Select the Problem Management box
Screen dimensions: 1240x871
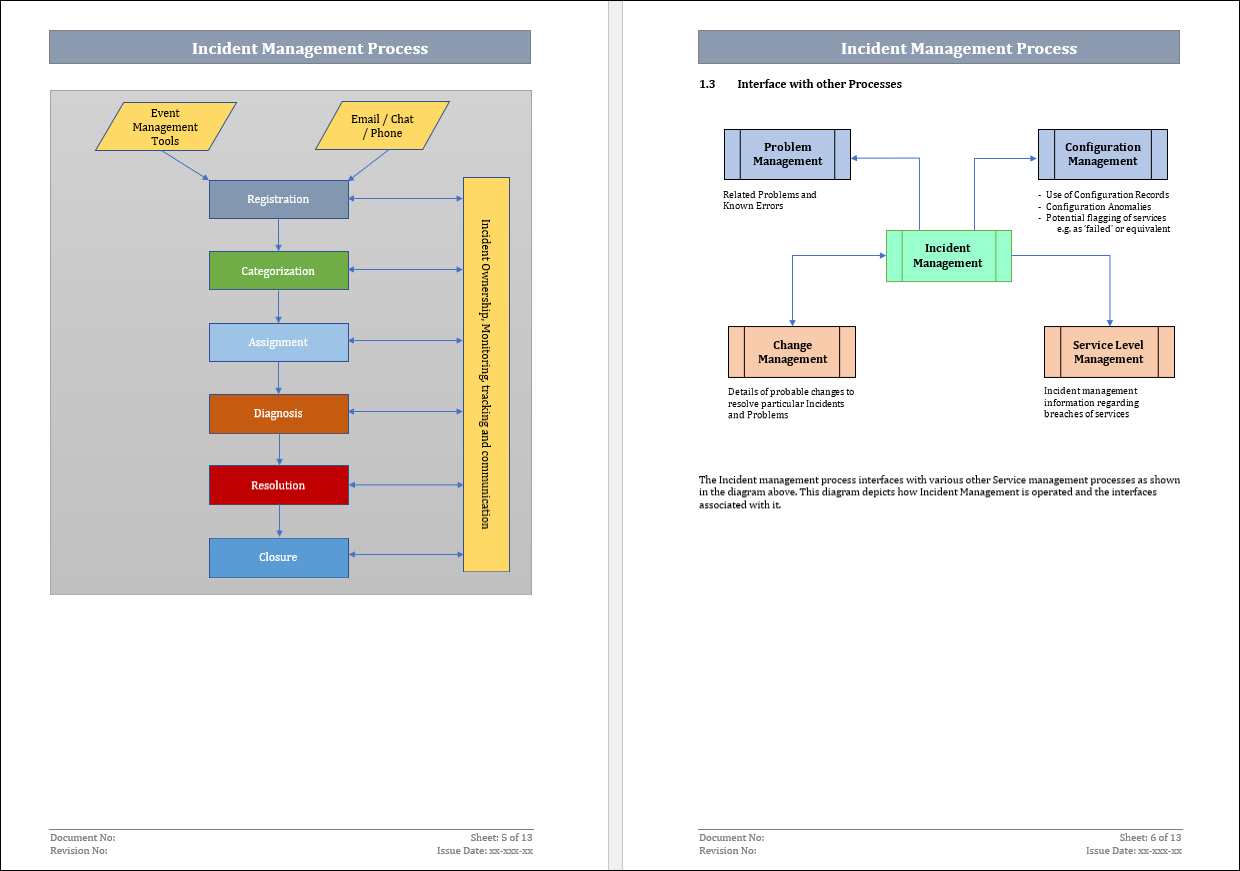tap(787, 154)
